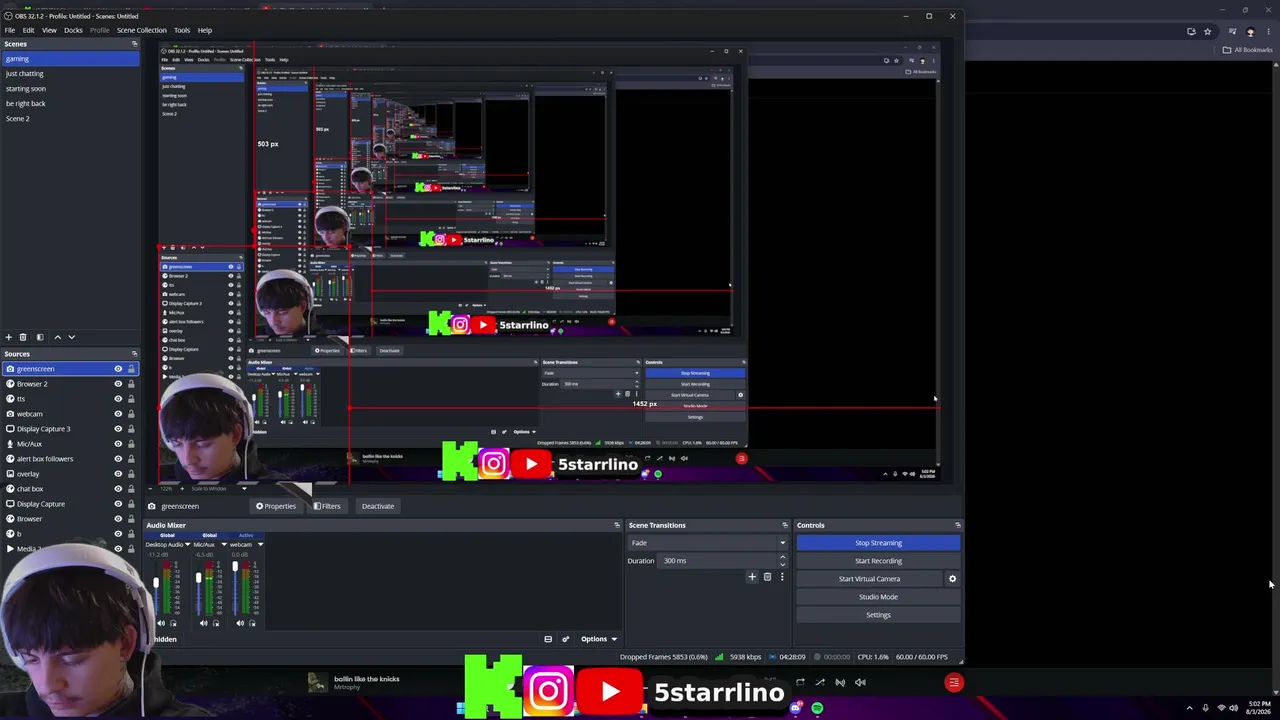Screen dimensions: 1280x720
Task: Expand webcam mixer options arrow
Action: [x=260, y=544]
